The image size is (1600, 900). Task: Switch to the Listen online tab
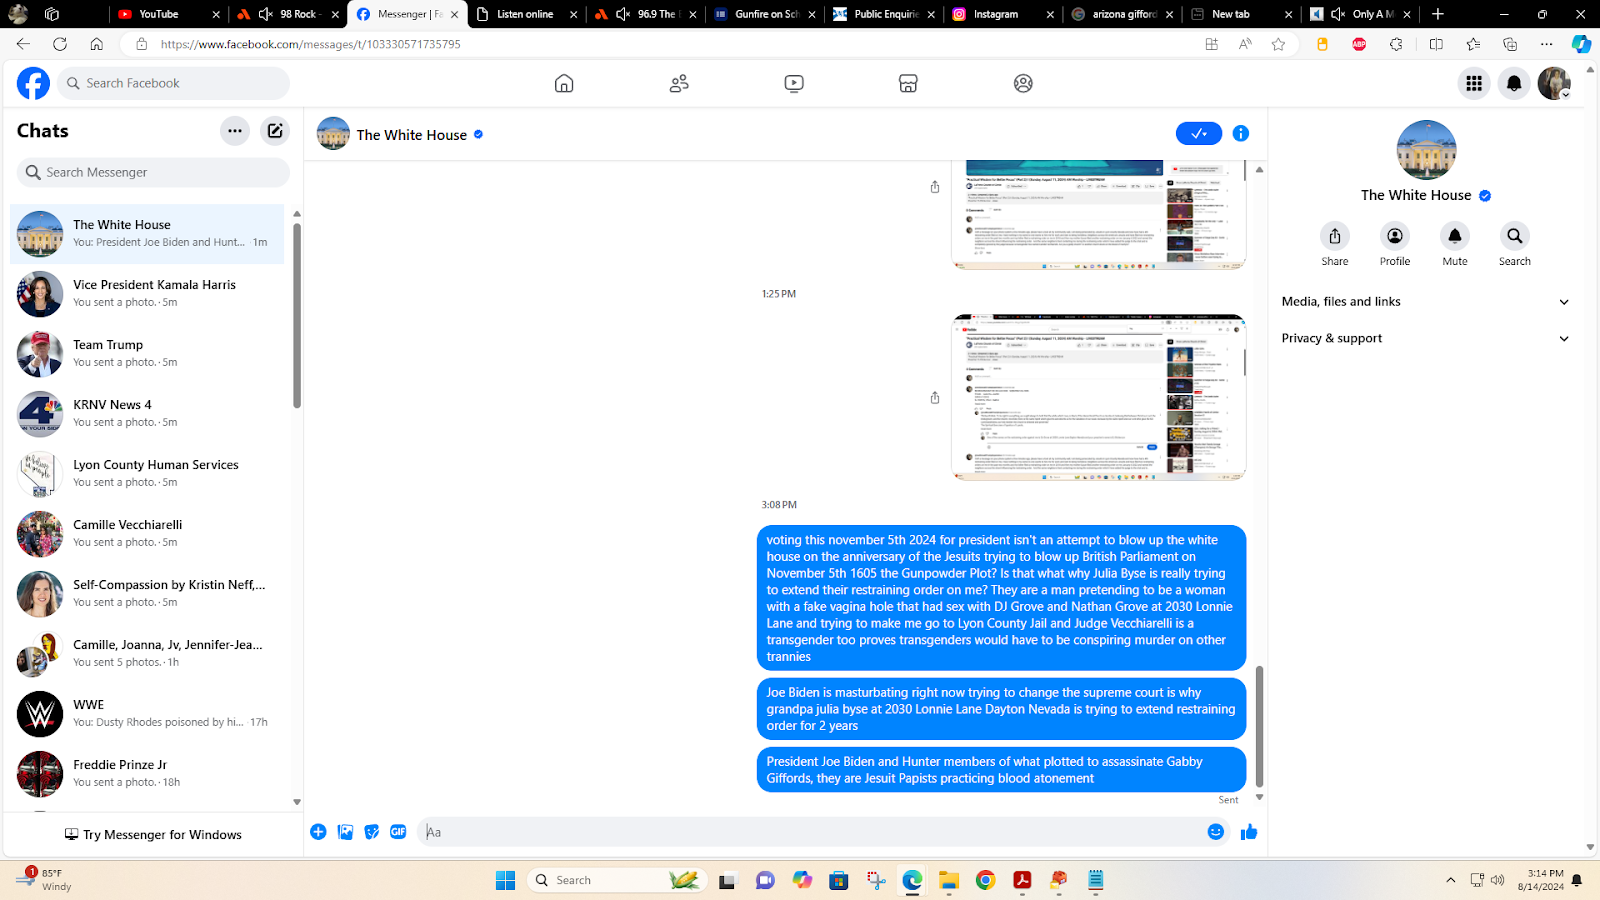coord(527,14)
